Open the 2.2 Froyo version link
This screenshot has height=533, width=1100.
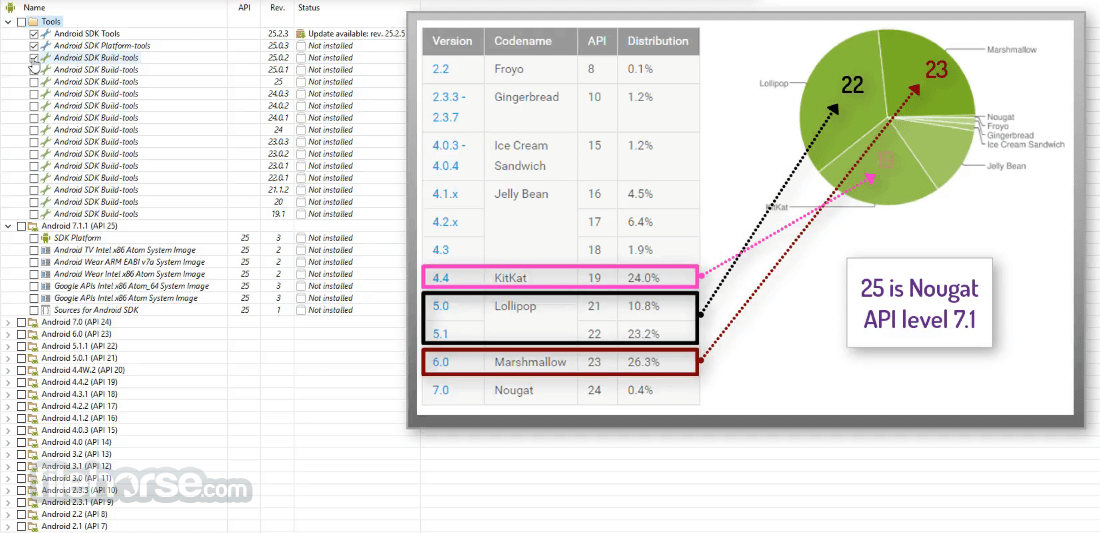point(441,69)
